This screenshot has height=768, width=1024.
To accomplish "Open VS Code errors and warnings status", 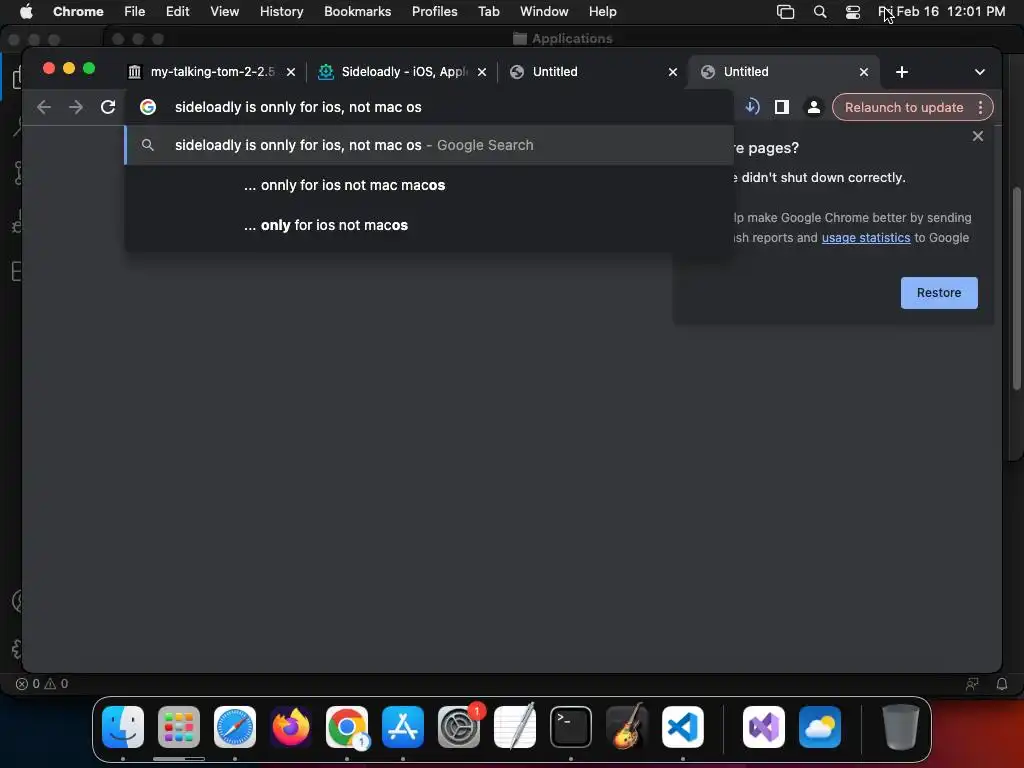I will tap(42, 684).
